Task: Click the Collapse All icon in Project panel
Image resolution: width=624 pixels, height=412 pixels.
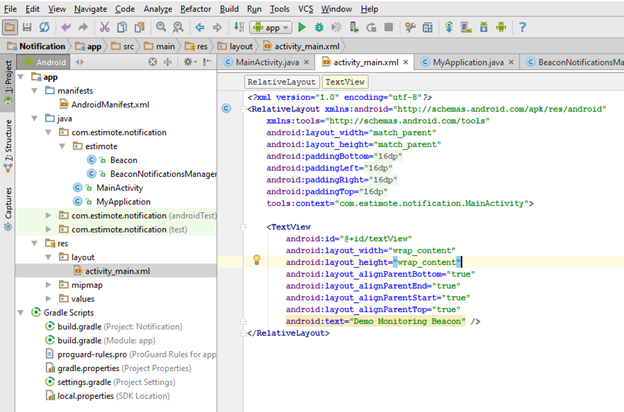Action: [x=168, y=62]
